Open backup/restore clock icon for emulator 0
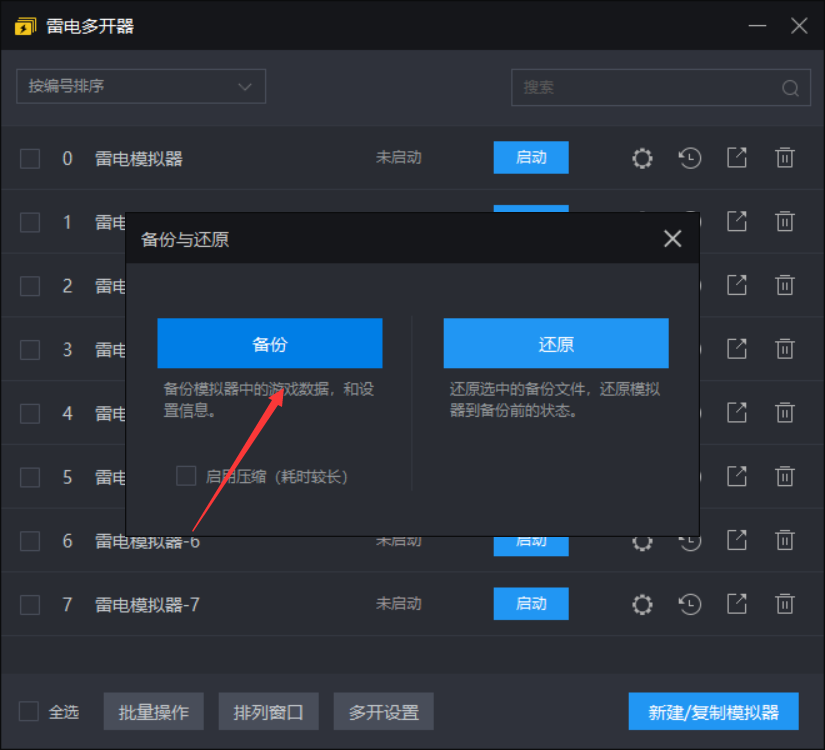Viewport: 825px width, 750px height. (689, 158)
